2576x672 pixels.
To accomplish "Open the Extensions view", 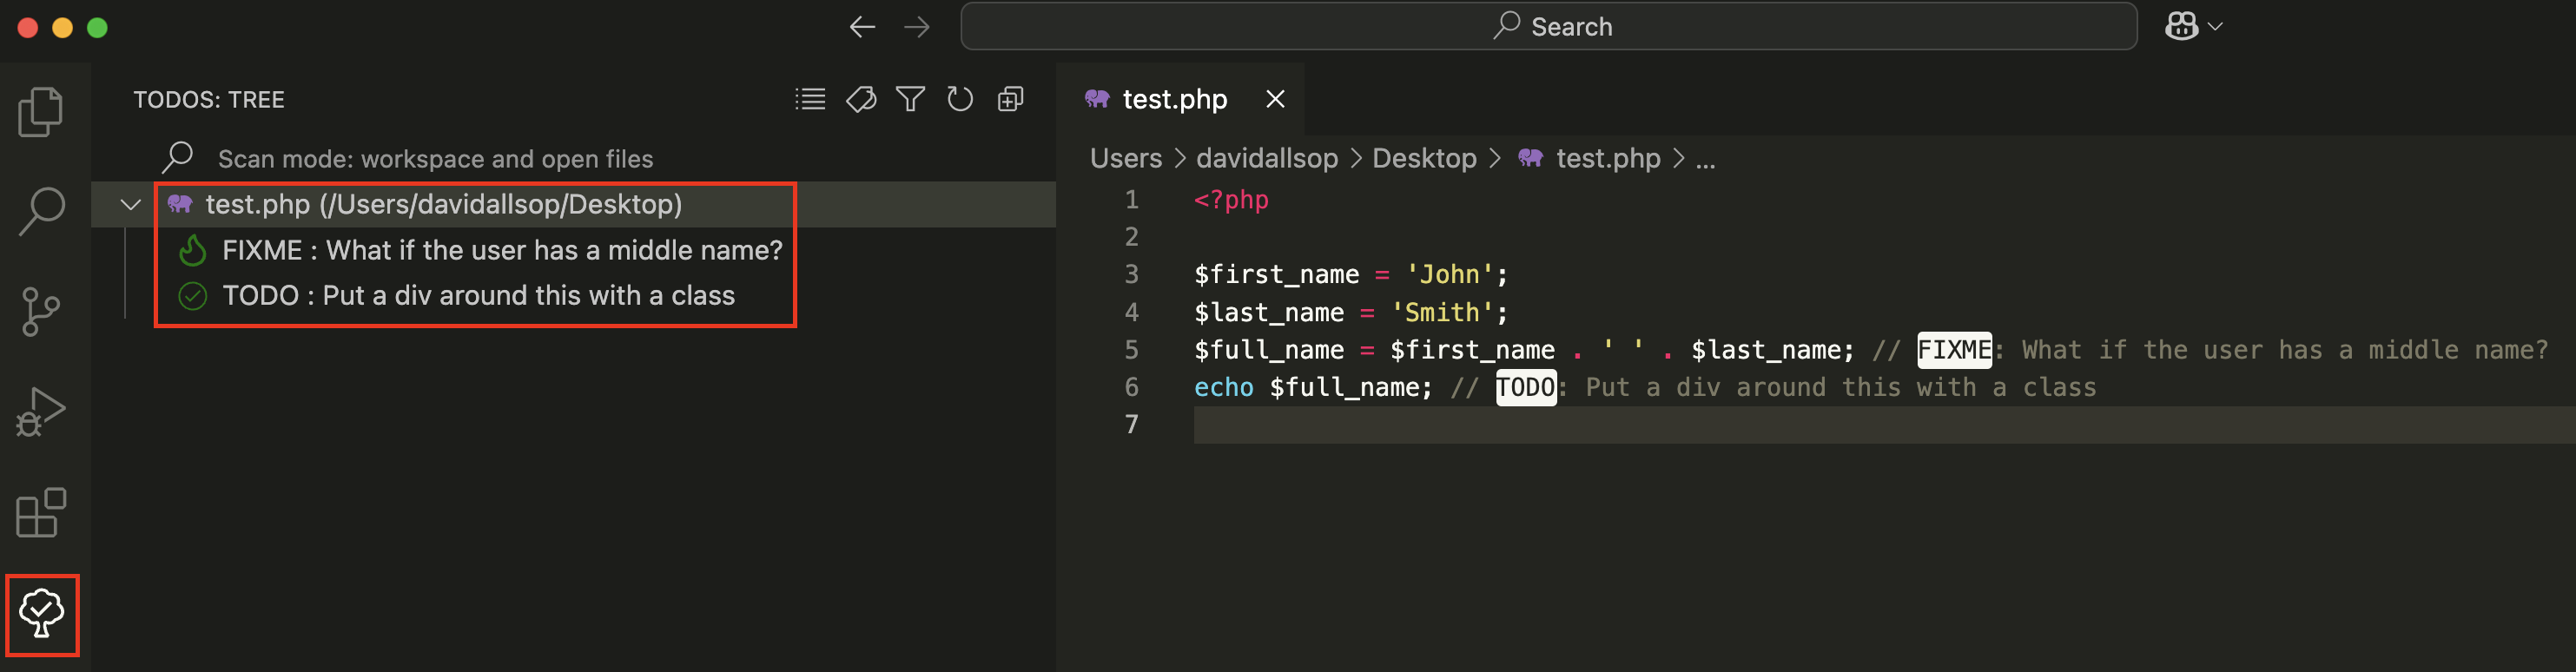I will pyautogui.click(x=41, y=513).
